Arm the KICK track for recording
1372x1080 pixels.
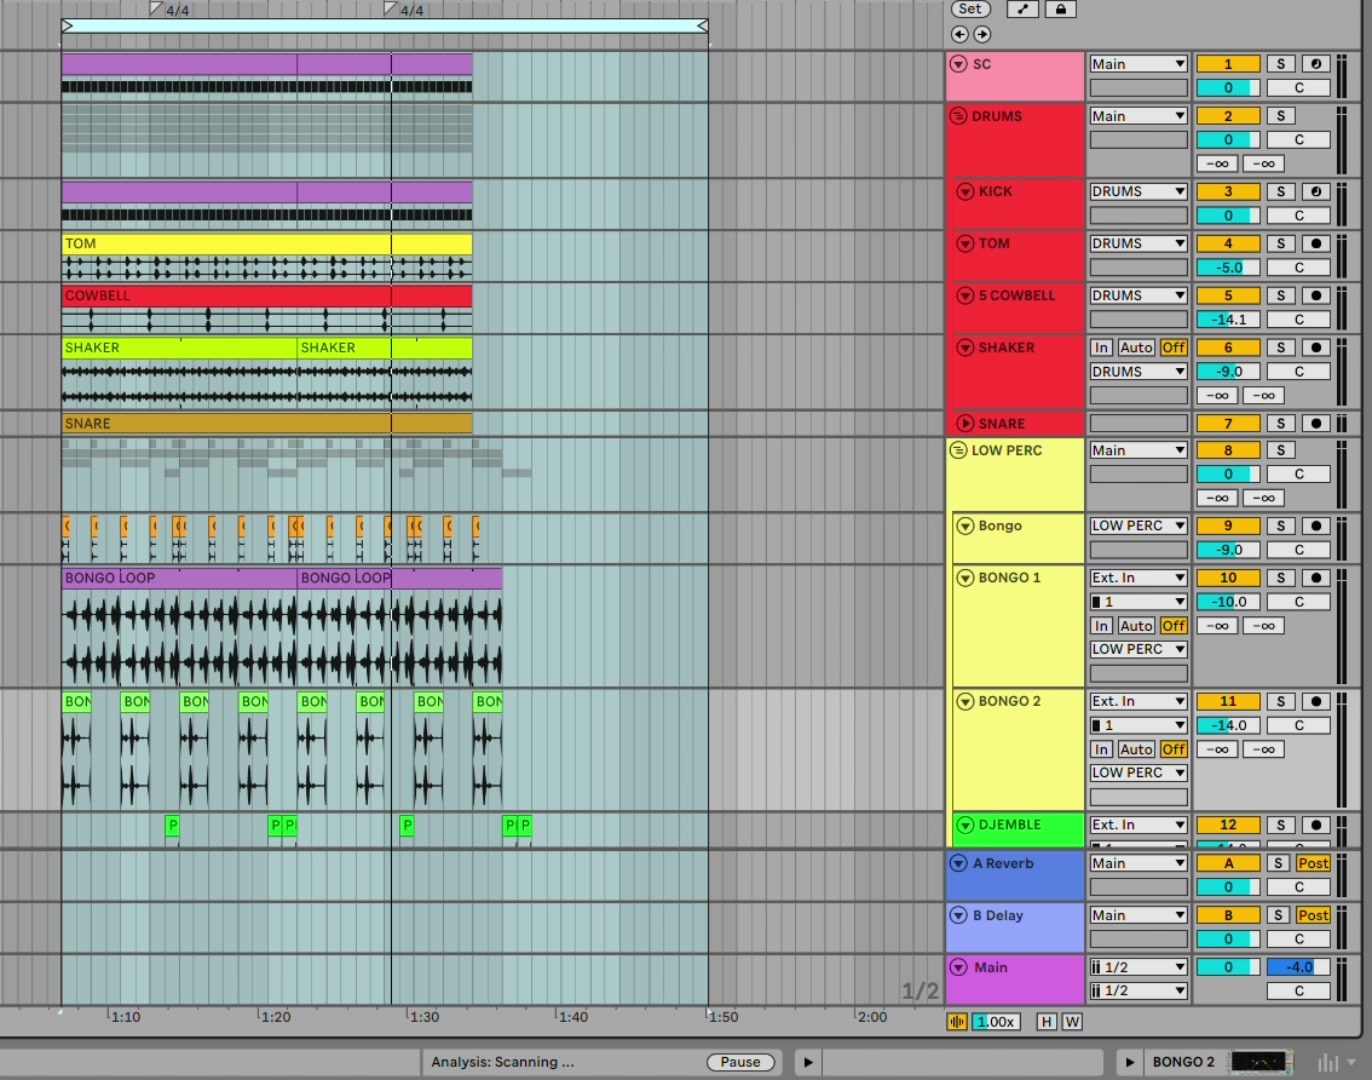coord(1316,191)
